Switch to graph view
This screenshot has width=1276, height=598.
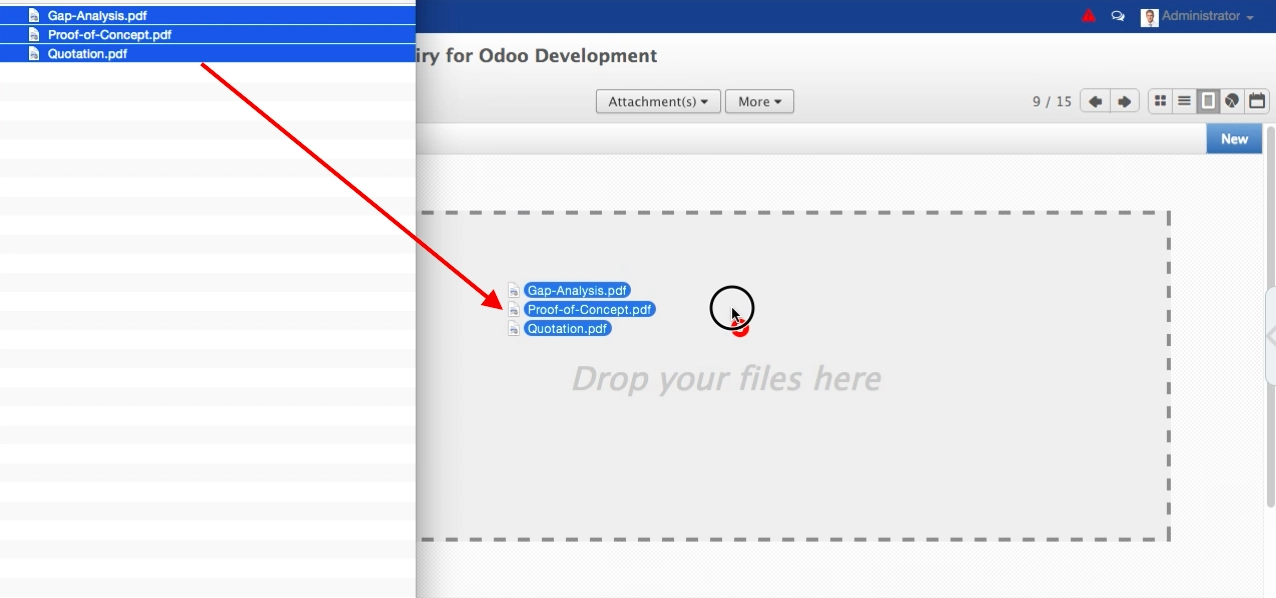click(1232, 101)
